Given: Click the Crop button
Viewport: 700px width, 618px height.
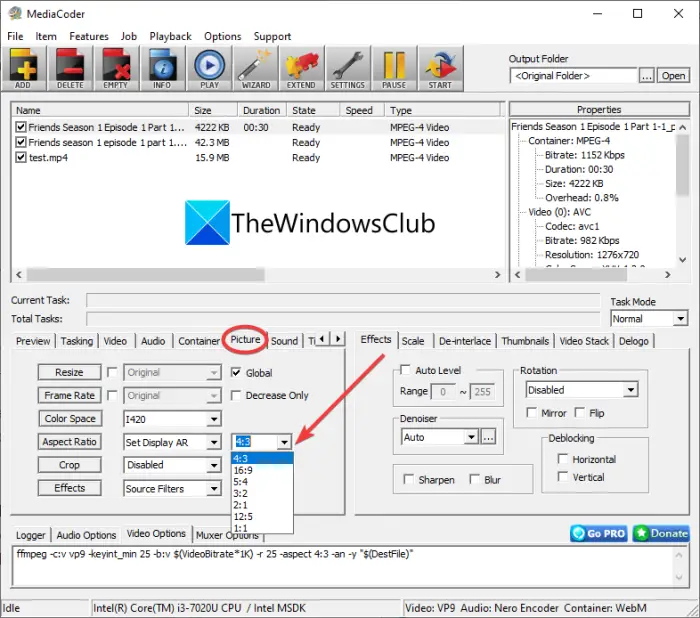Looking at the screenshot, I should (69, 465).
